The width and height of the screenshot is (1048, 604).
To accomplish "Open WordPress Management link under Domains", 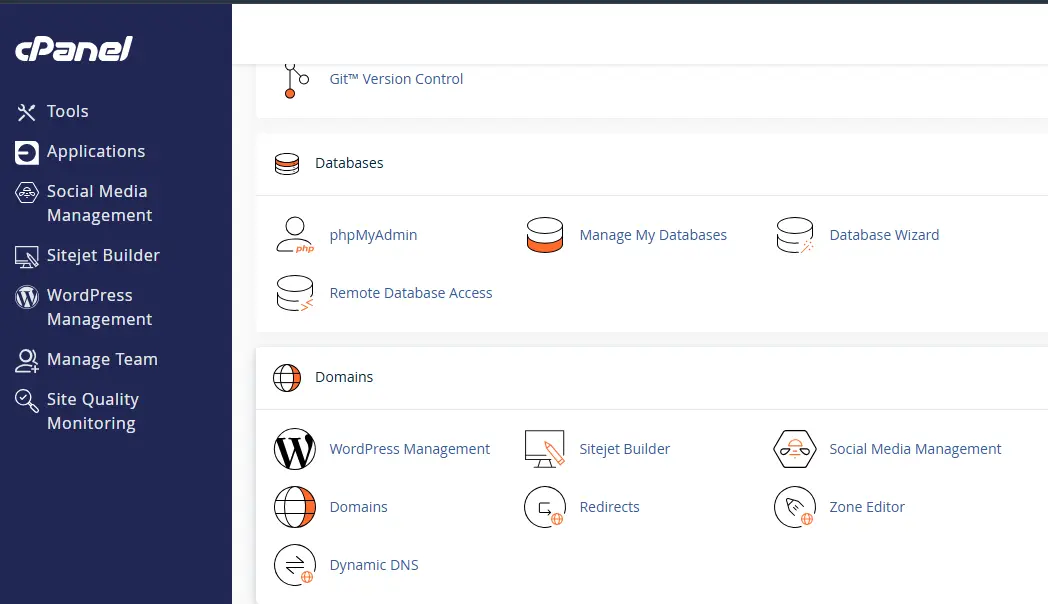I will pos(409,449).
